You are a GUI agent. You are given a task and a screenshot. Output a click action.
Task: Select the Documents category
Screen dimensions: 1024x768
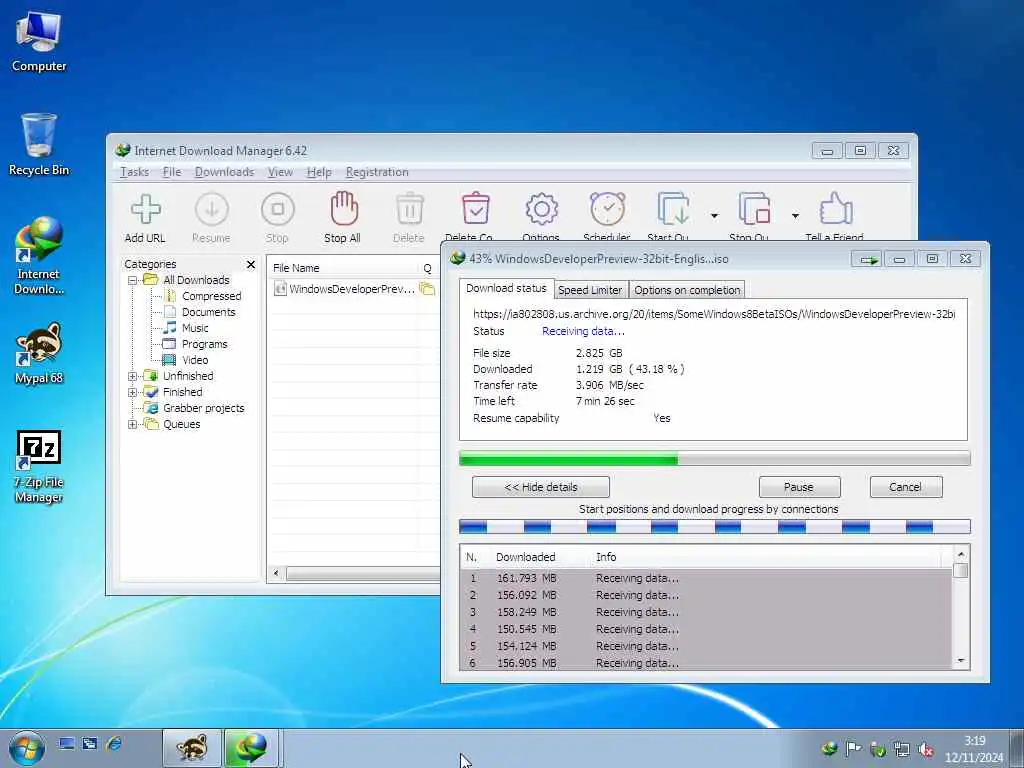(x=208, y=312)
